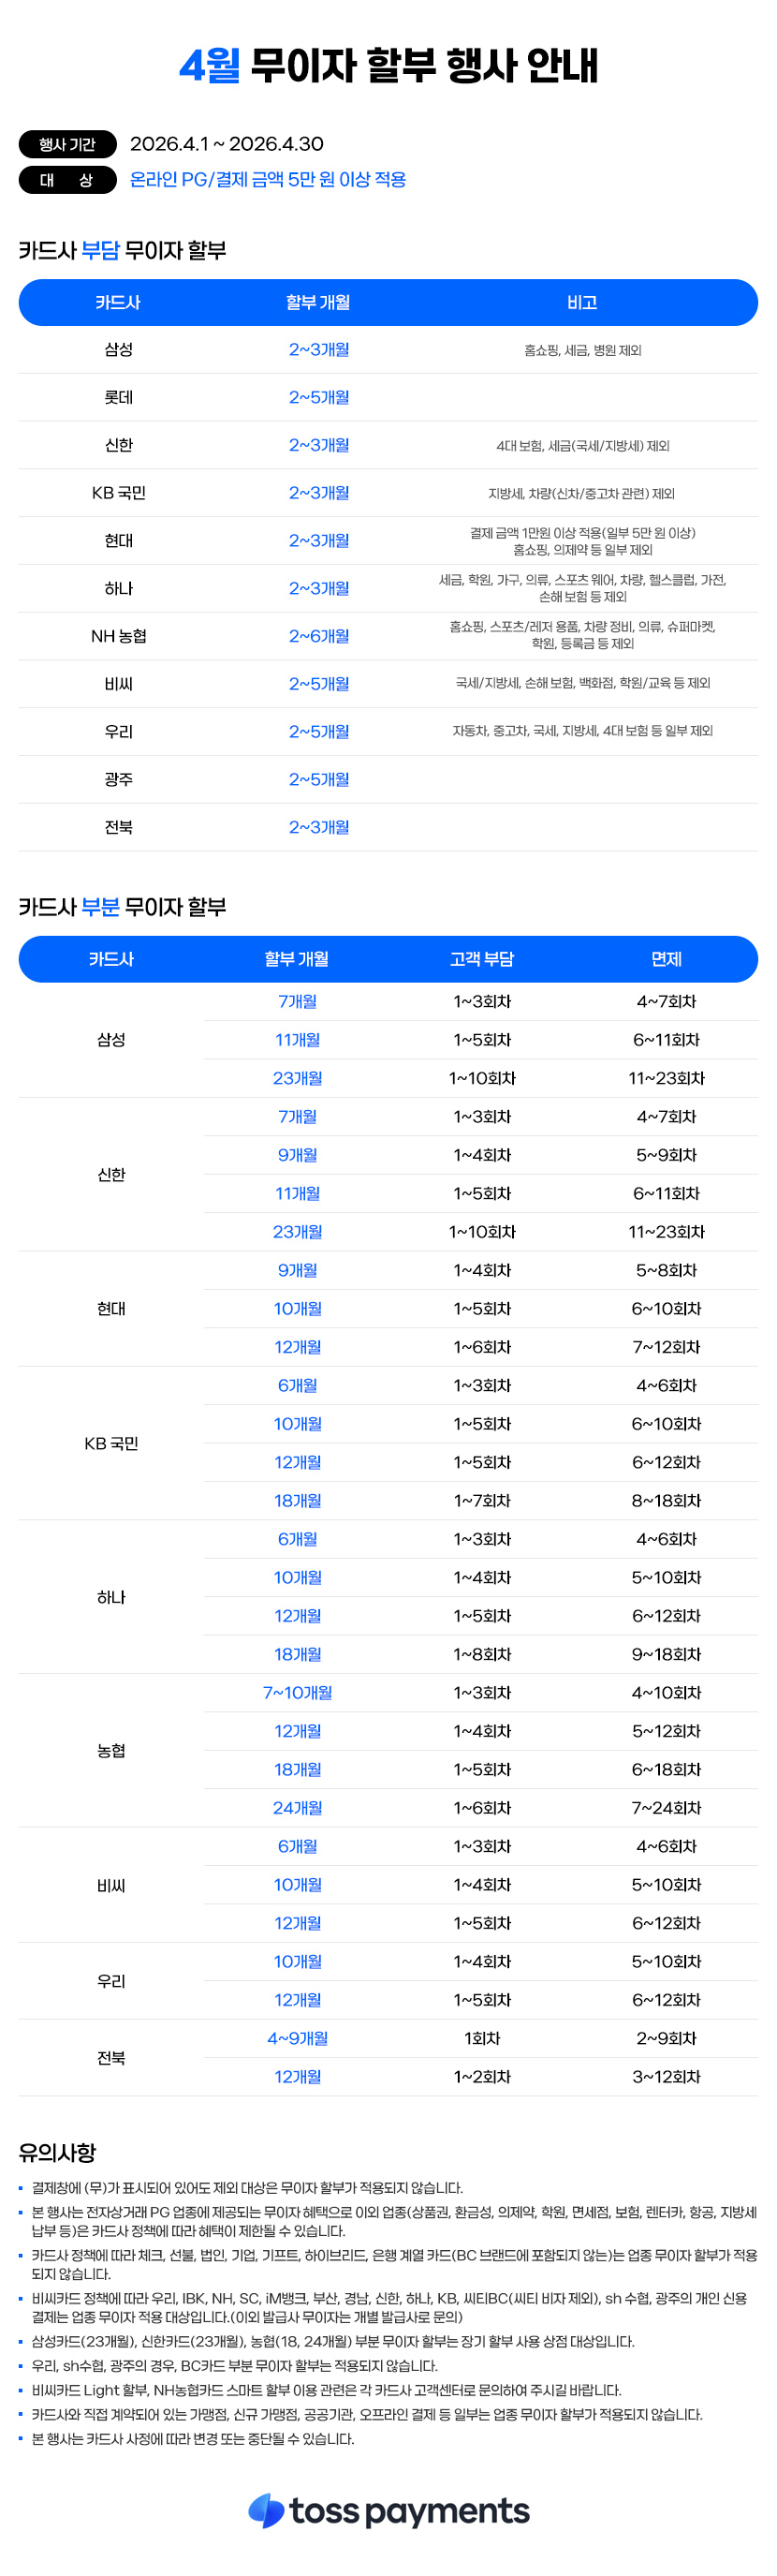The width and height of the screenshot is (777, 2576).
Task: Click the 할부 개월 header in the first table
Action: click(x=318, y=302)
